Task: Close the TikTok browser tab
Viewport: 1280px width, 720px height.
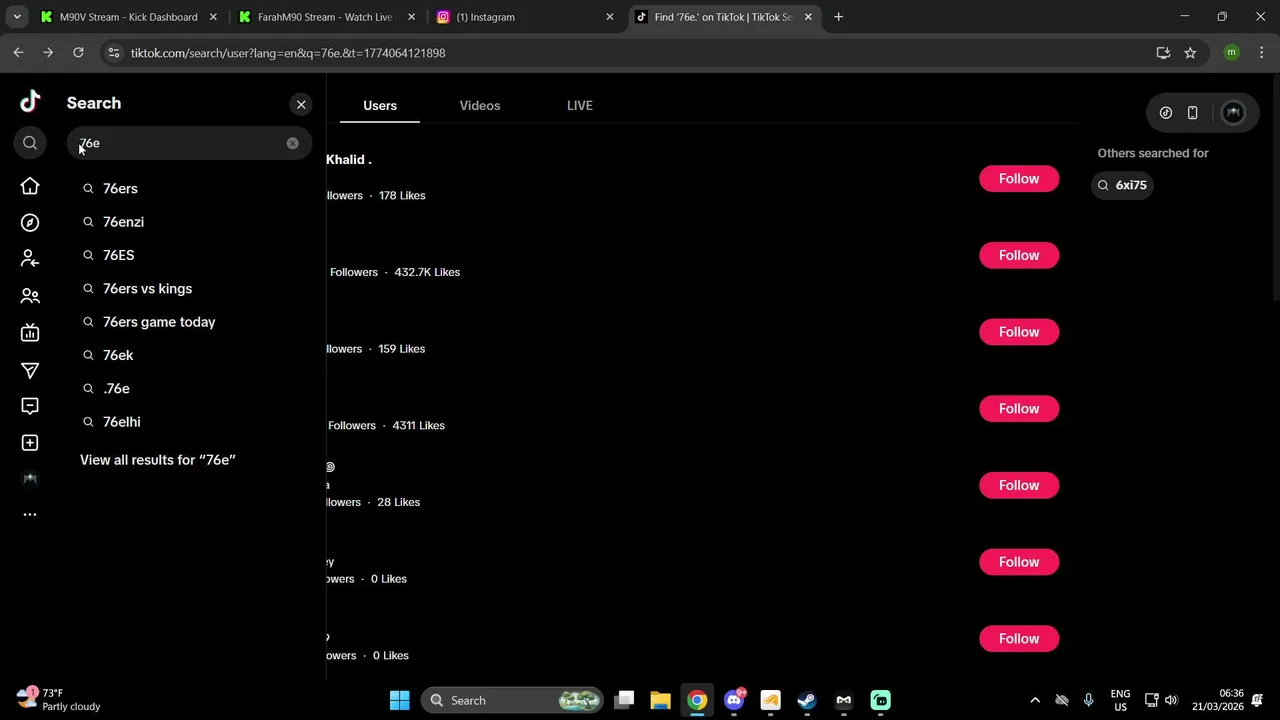Action: (808, 17)
